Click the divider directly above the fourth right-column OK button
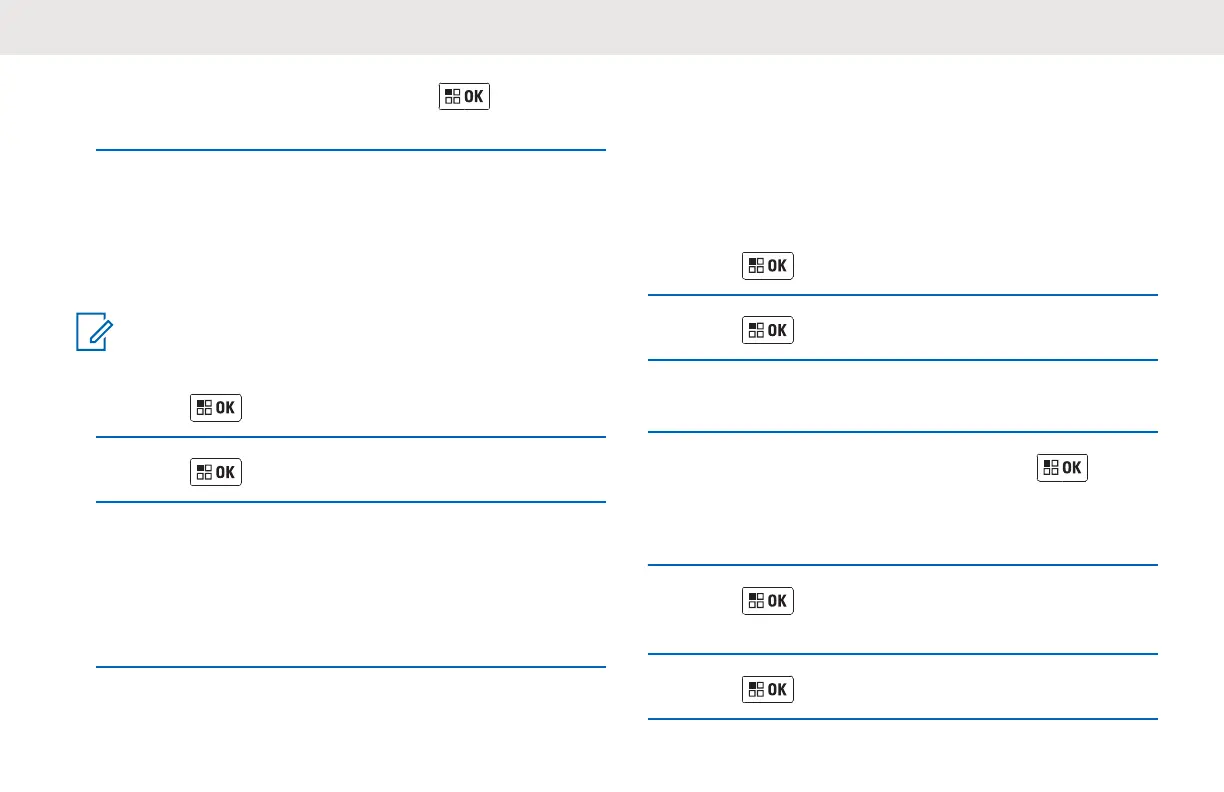This screenshot has width=1224, height=792. coord(903,566)
